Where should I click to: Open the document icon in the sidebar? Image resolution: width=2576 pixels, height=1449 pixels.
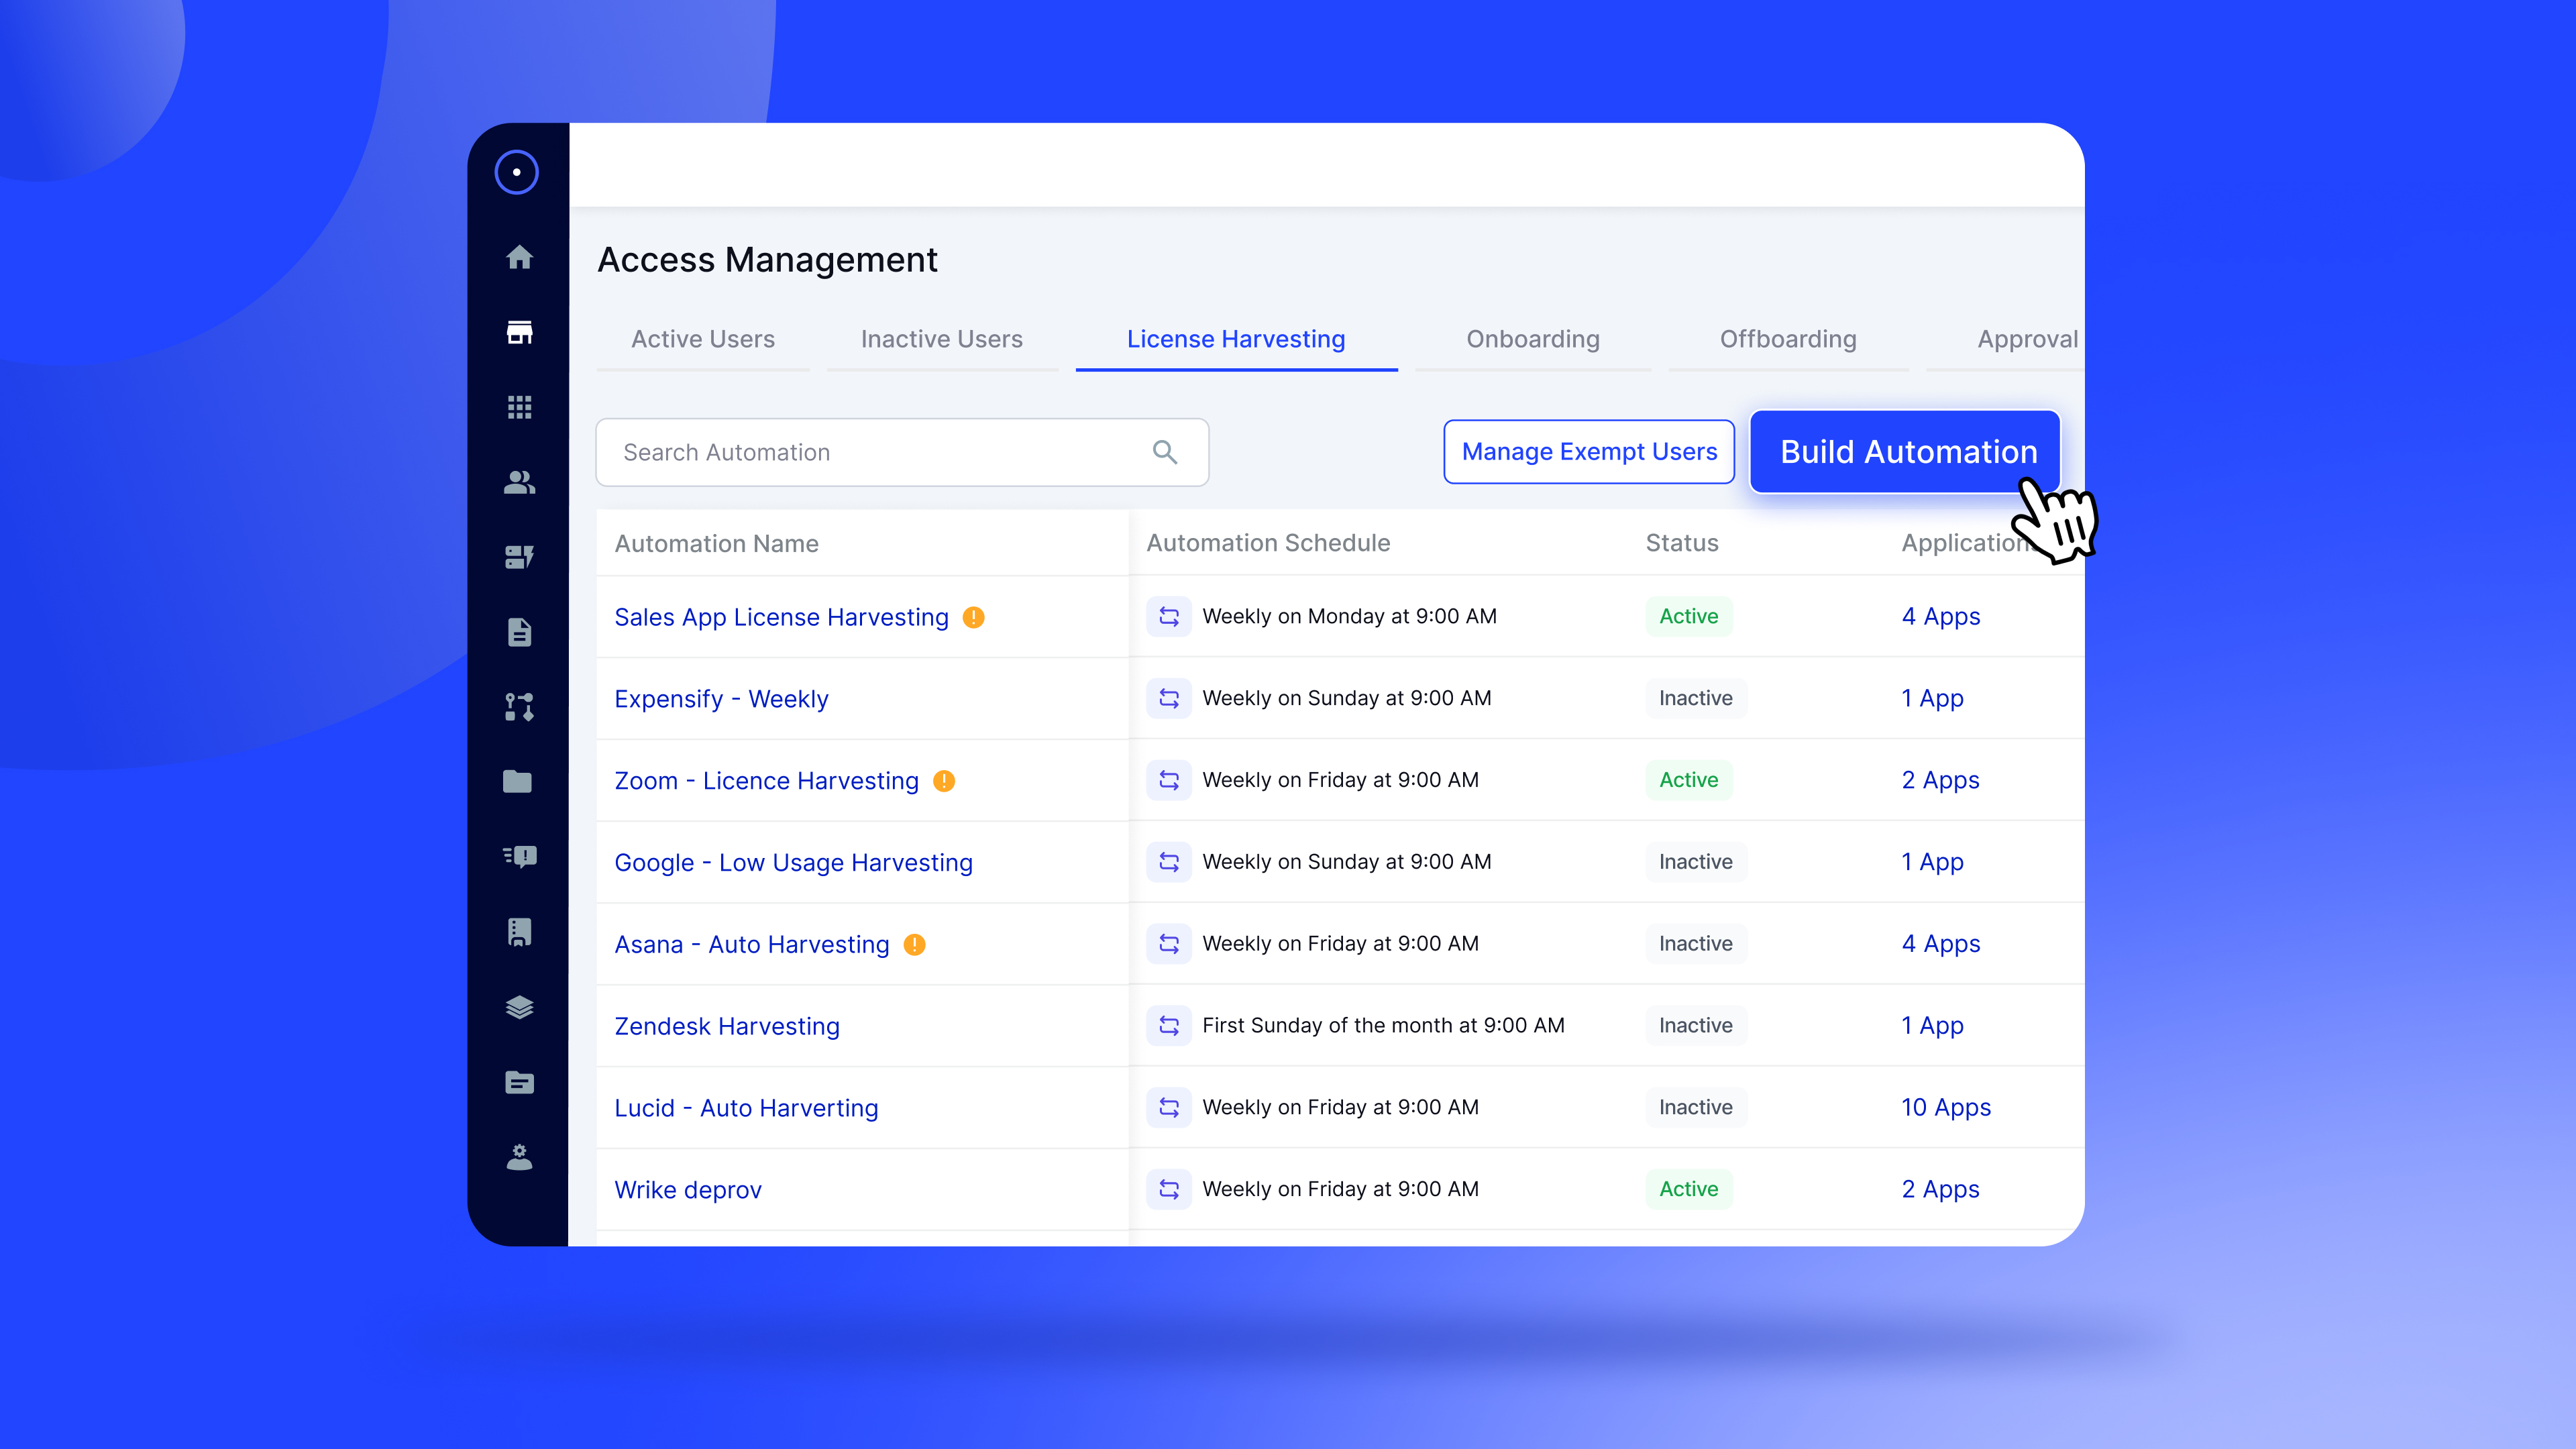[519, 632]
